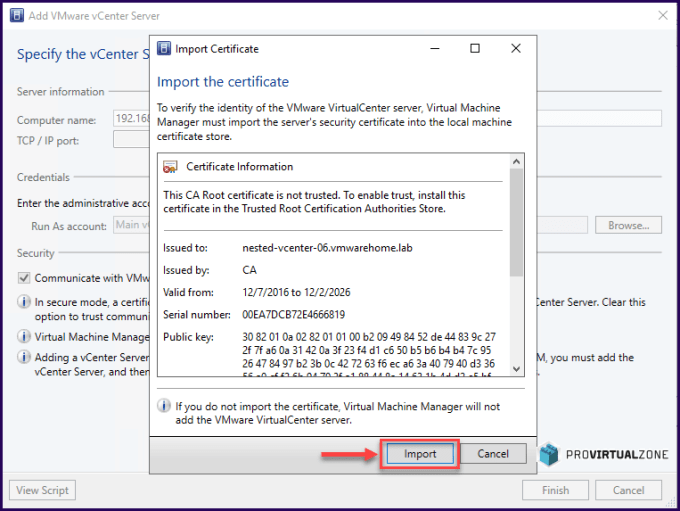Image resolution: width=680 pixels, height=511 pixels.
Task: Click the Security section label
Action: pyautogui.click(x=36, y=253)
